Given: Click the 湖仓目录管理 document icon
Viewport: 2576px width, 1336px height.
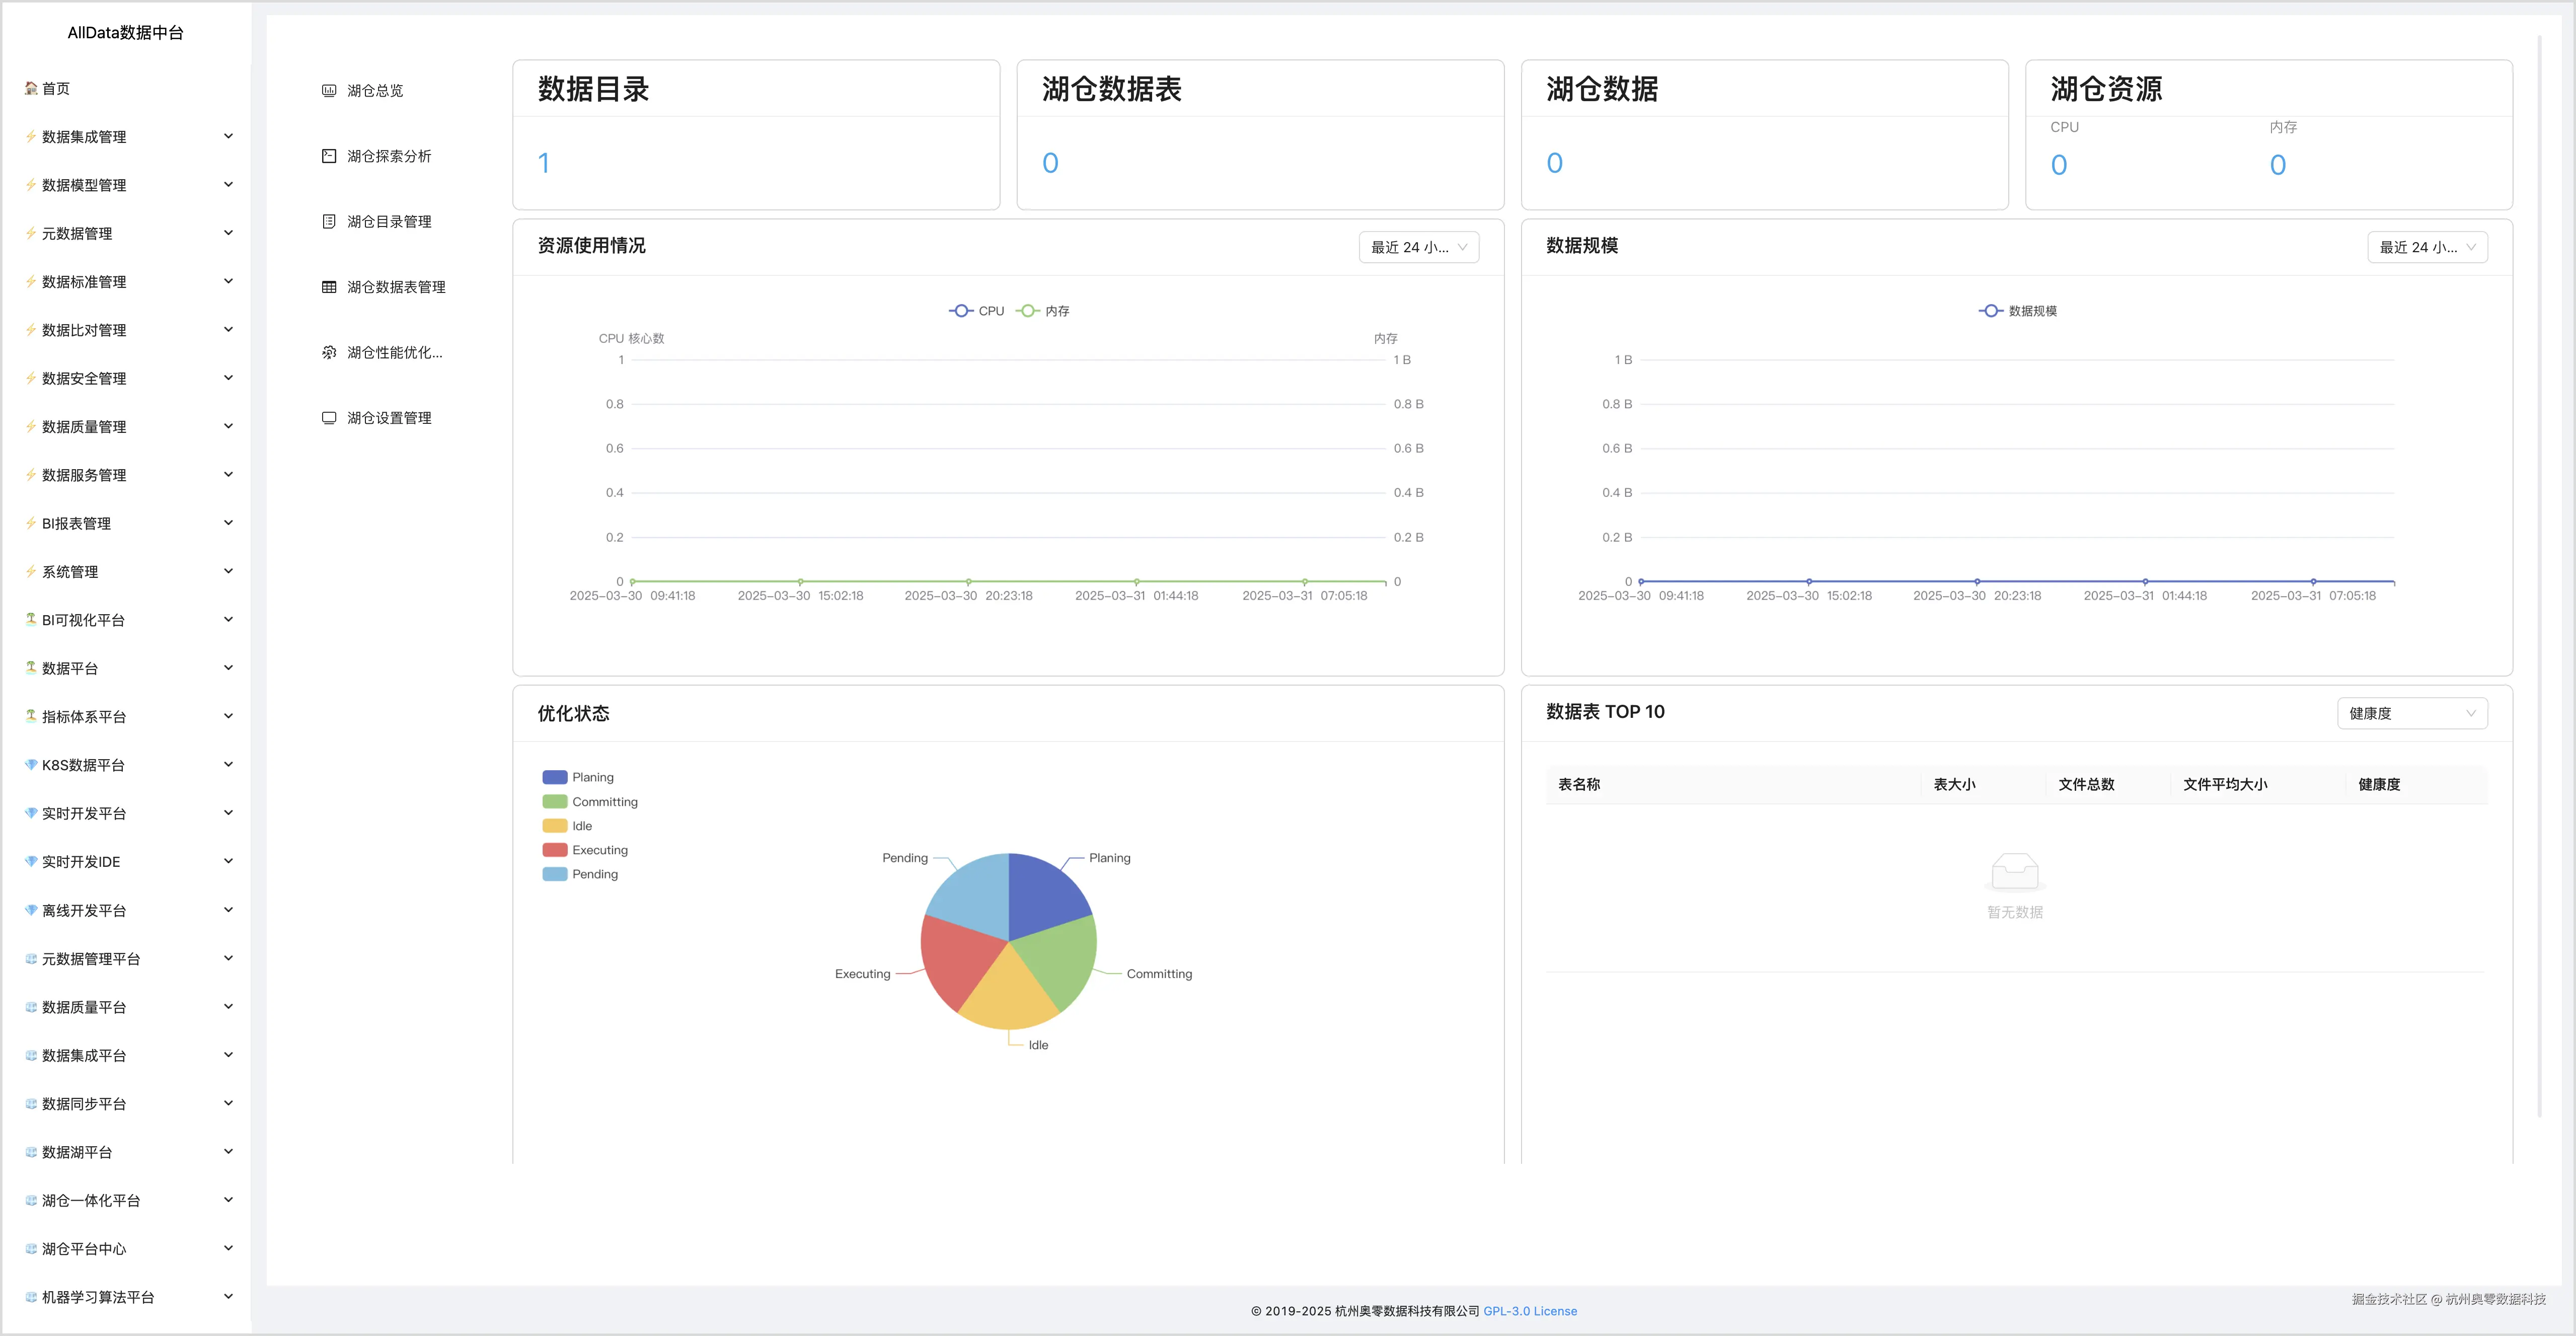Looking at the screenshot, I should (x=329, y=222).
